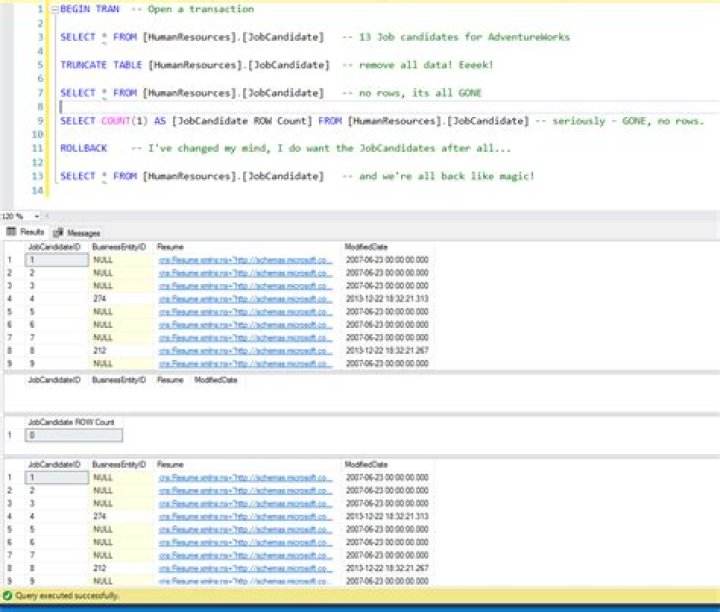Open the 120 % zoom level dropdown
720x612 pixels.
coord(36,216)
